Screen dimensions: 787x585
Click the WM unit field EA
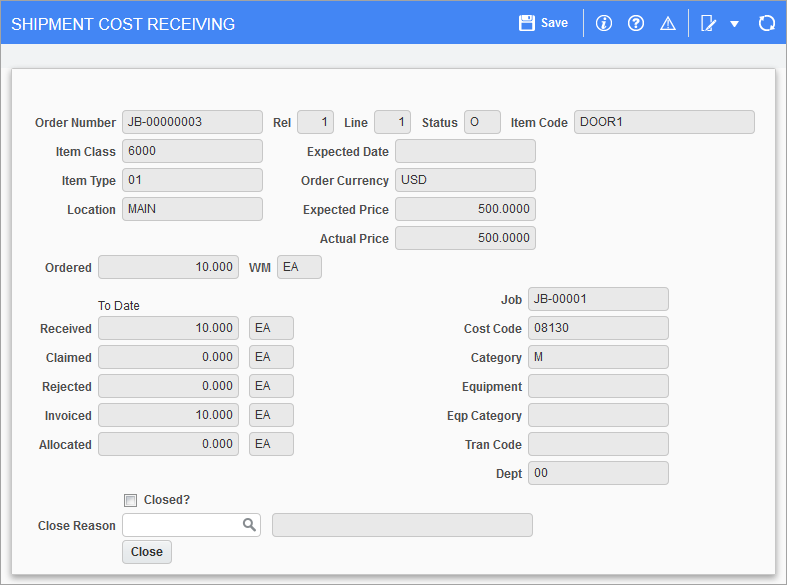point(299,267)
